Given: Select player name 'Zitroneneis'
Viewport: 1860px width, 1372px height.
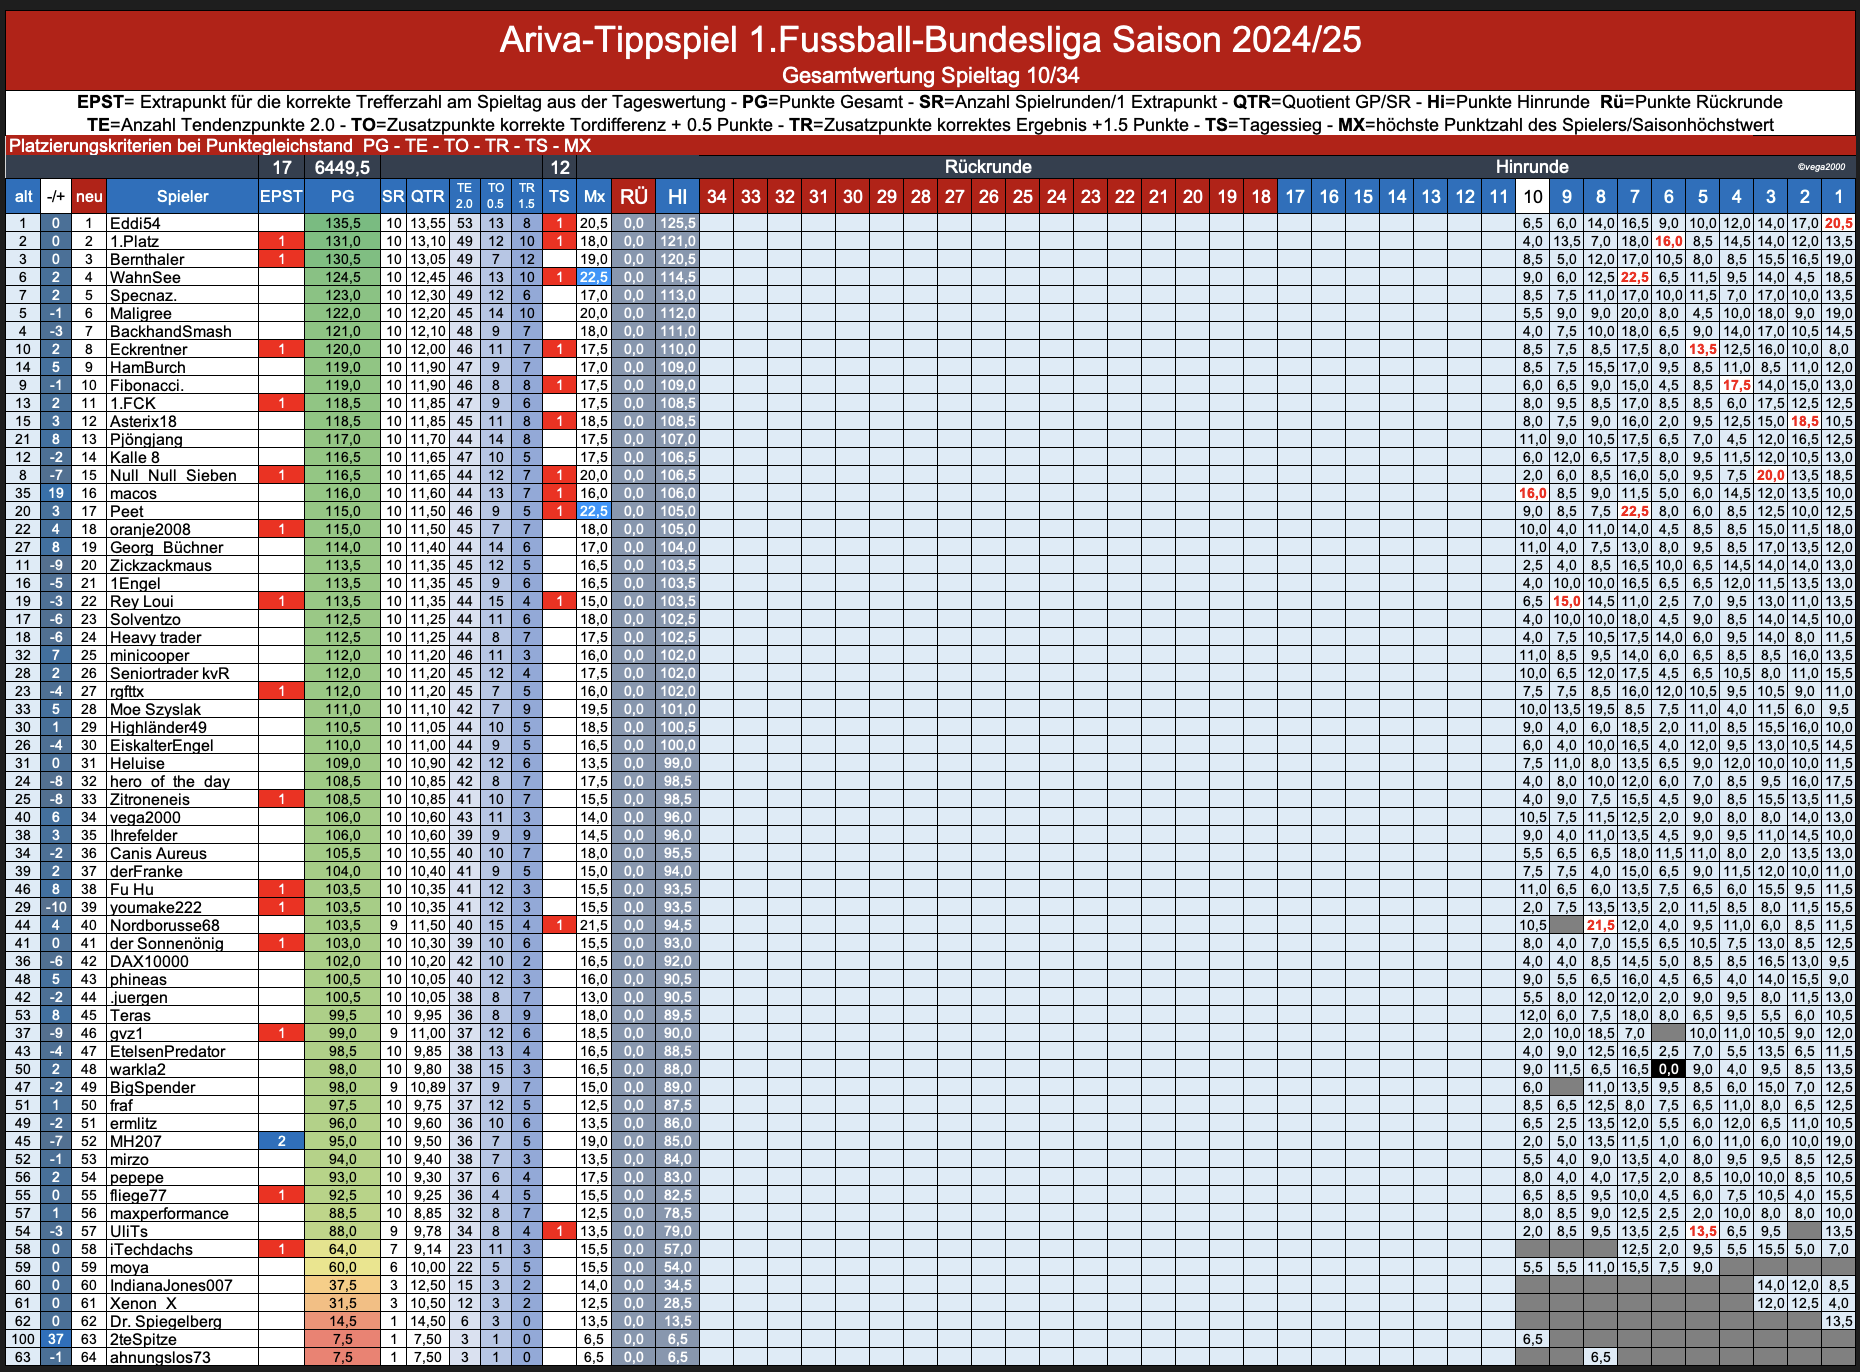Looking at the screenshot, I should [x=149, y=799].
